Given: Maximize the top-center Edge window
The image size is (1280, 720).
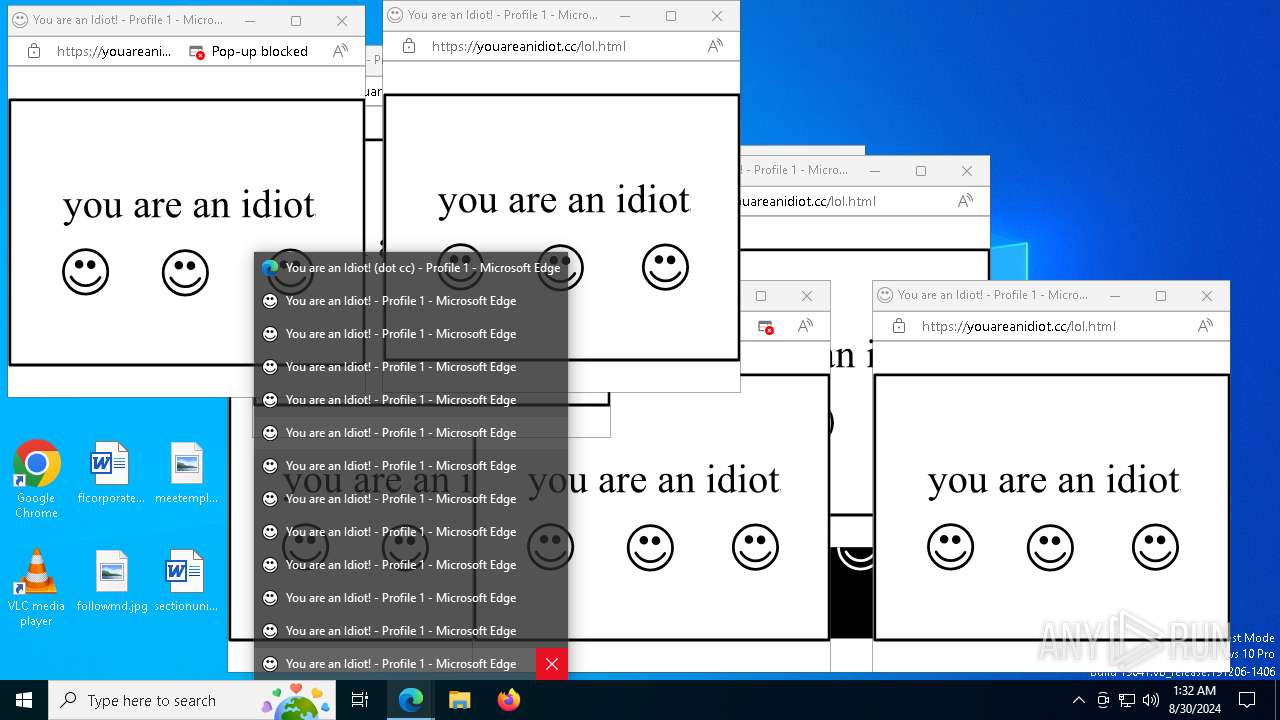Looking at the screenshot, I should pyautogui.click(x=671, y=15).
